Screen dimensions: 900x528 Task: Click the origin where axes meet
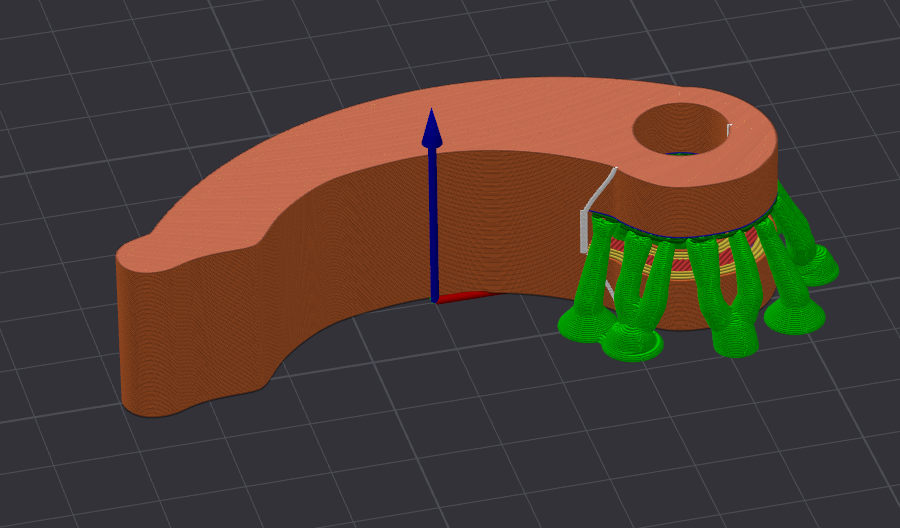435,298
